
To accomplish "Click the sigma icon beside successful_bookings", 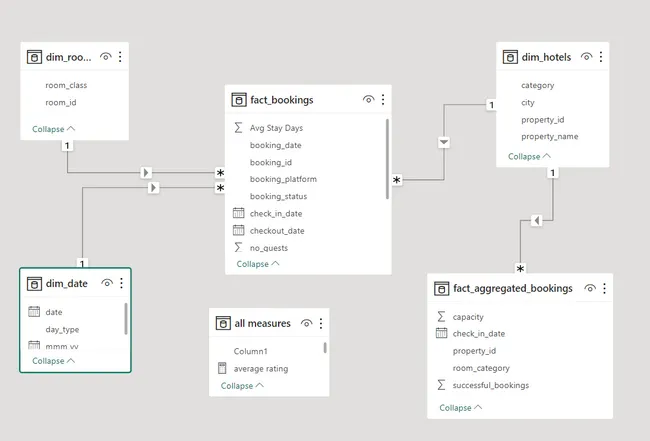I will [441, 385].
